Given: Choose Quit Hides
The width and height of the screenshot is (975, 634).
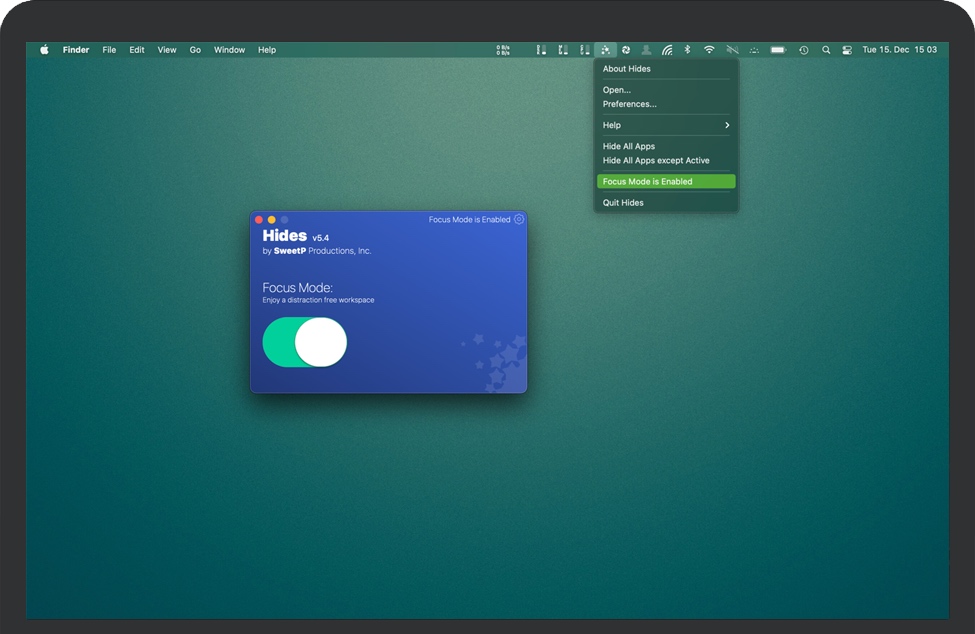Looking at the screenshot, I should [666, 203].
